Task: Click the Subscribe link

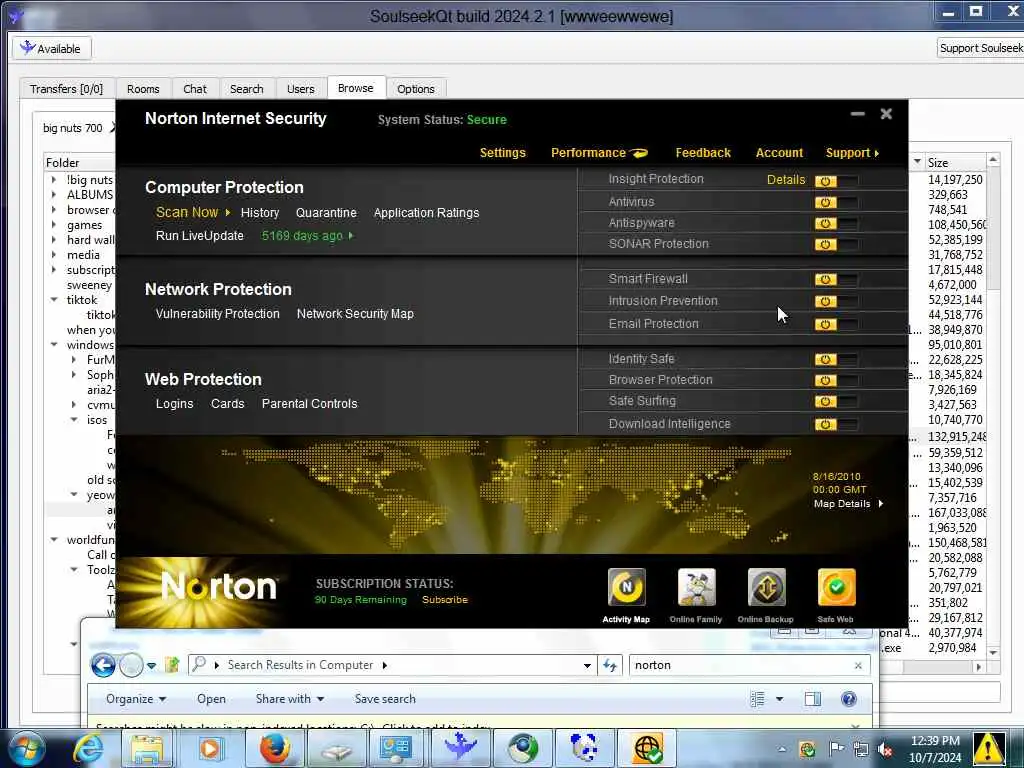Action: point(445,600)
